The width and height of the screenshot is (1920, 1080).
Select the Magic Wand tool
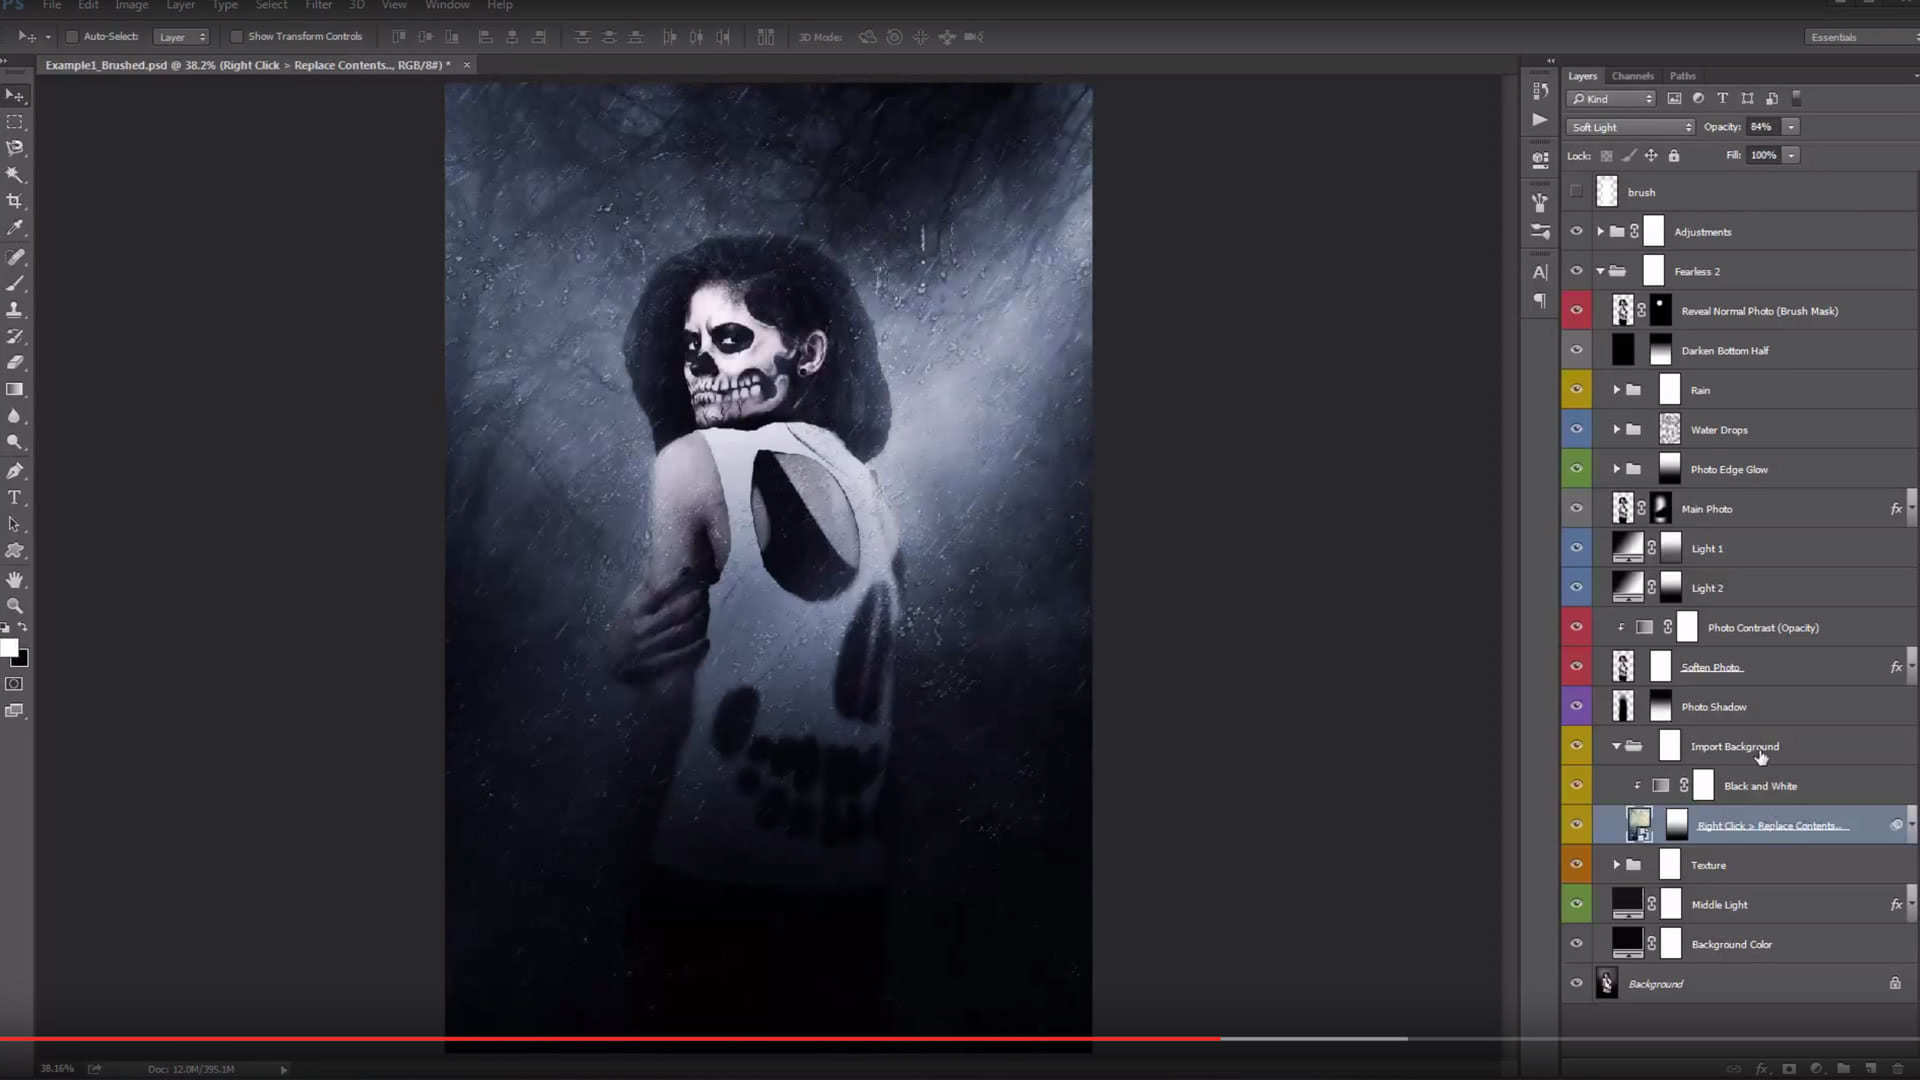tap(15, 174)
